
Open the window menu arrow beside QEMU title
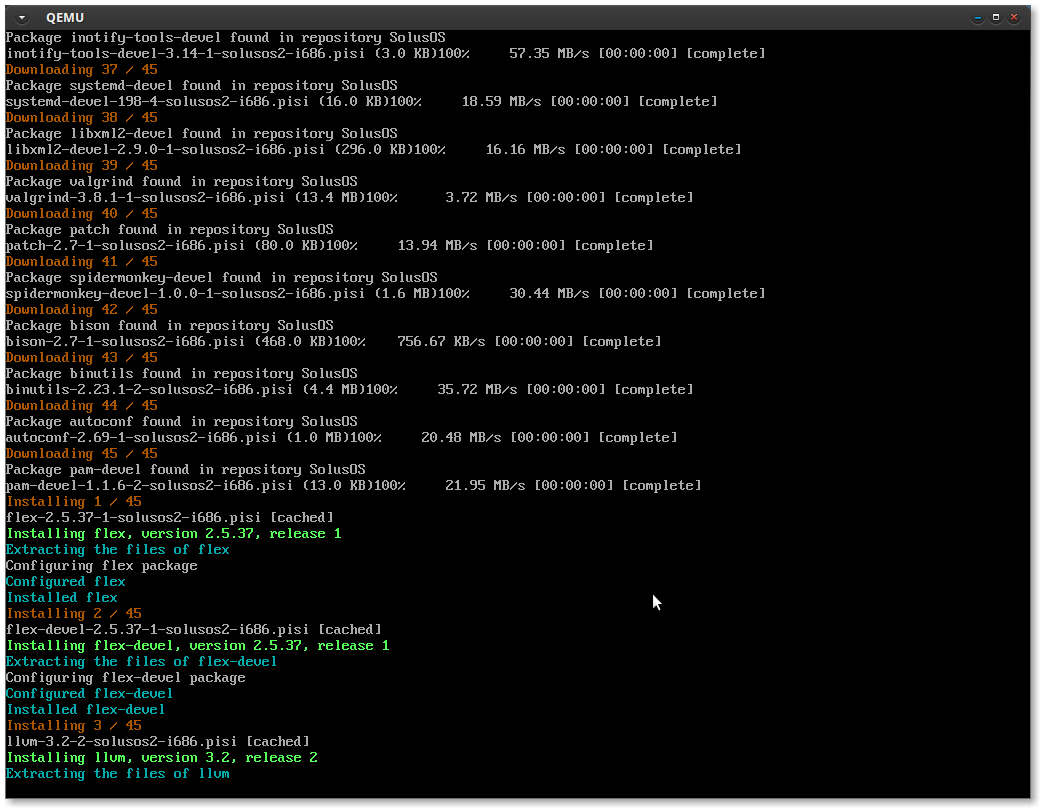click(x=22, y=17)
